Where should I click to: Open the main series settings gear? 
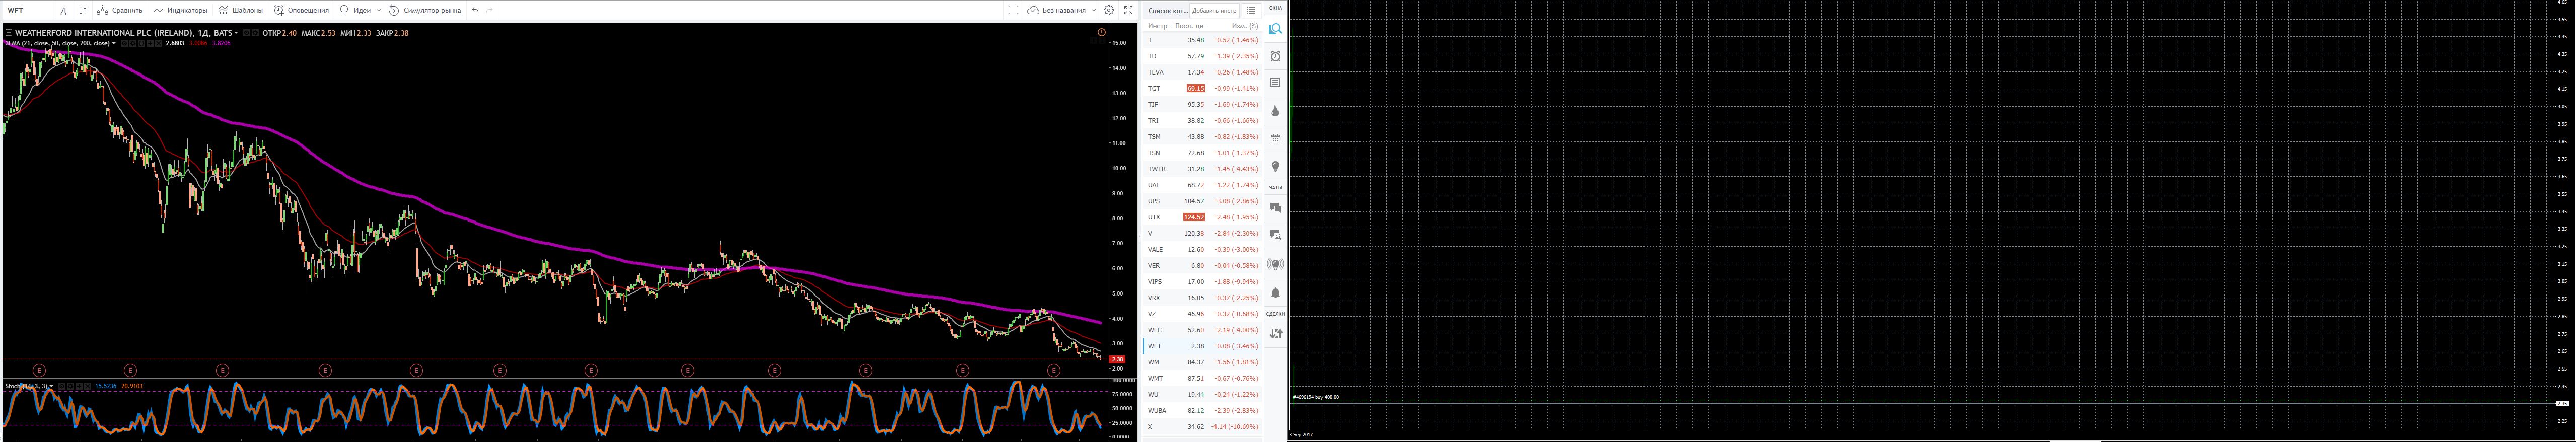click(x=256, y=33)
